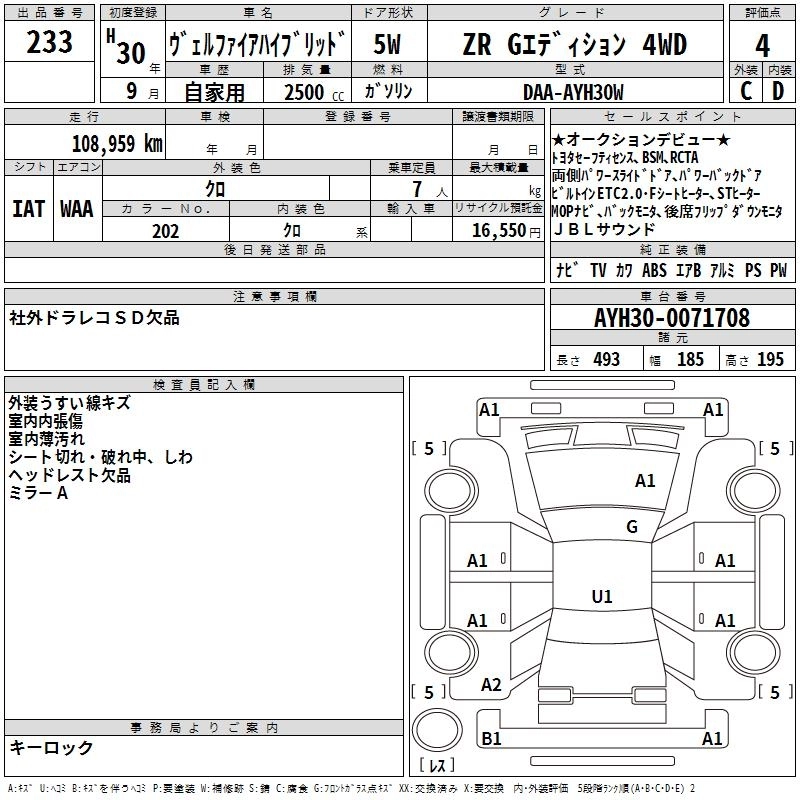This screenshot has width=800, height=800.
Task: Select the ABS equipment code
Action: click(x=654, y=270)
